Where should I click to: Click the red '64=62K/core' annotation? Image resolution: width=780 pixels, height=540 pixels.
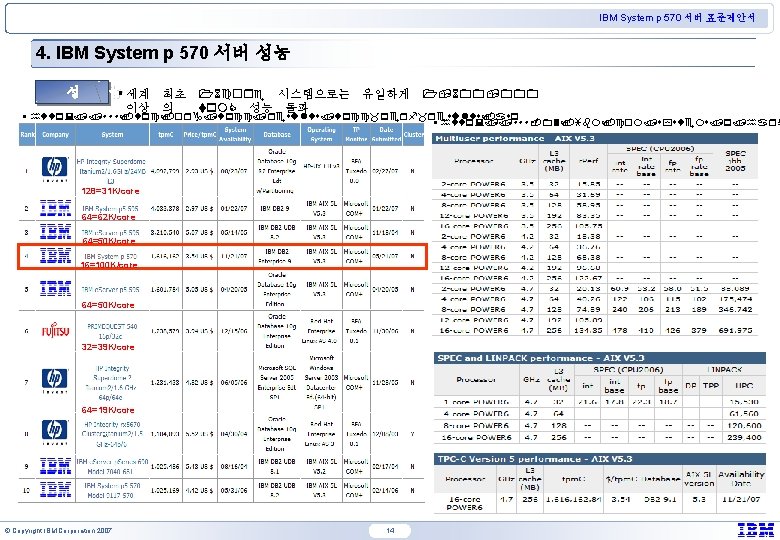[x=108, y=217]
